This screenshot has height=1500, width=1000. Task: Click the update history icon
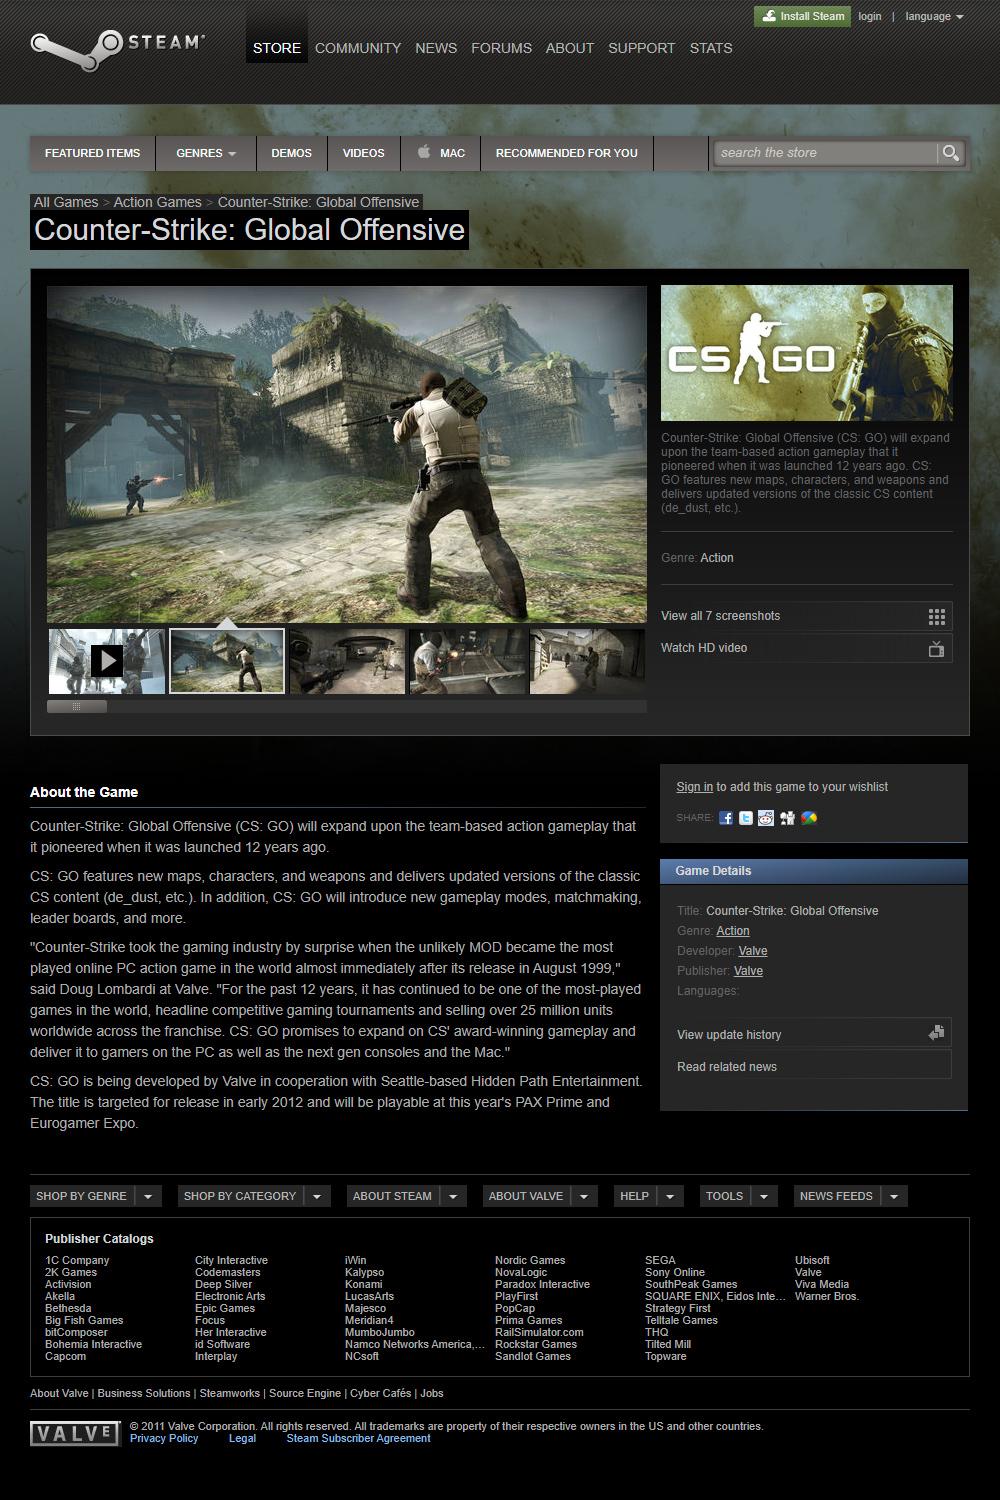point(936,1034)
